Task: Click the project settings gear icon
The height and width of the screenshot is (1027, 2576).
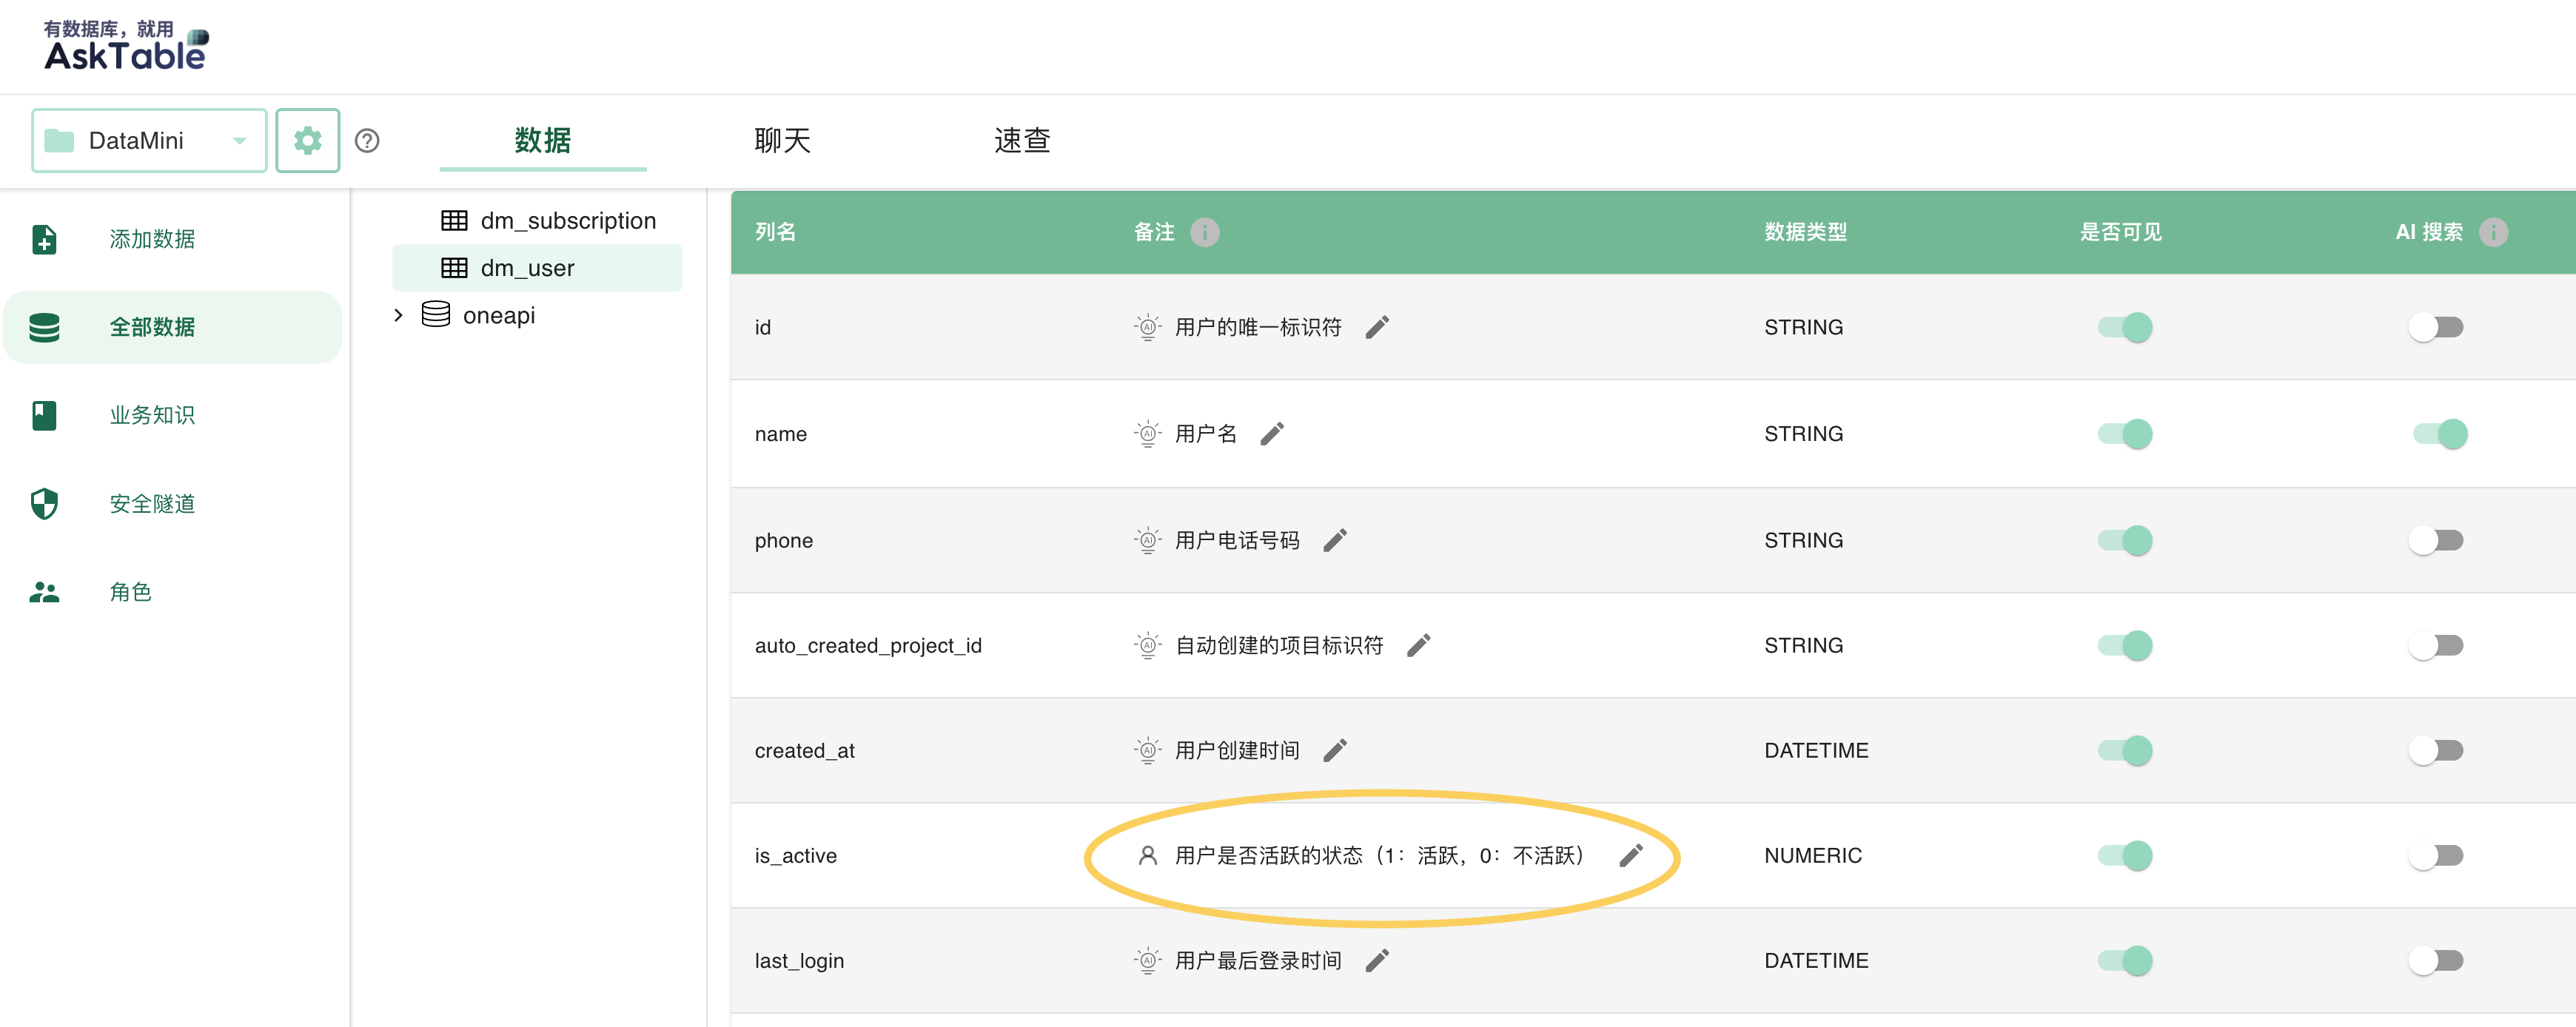Action: coord(307,140)
